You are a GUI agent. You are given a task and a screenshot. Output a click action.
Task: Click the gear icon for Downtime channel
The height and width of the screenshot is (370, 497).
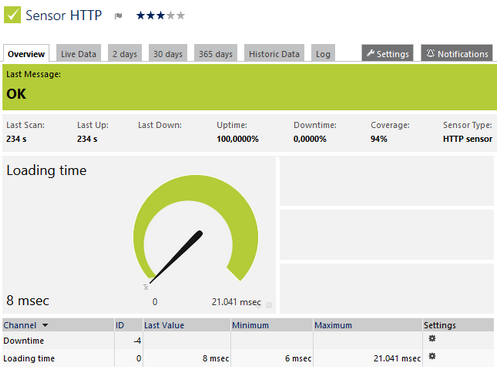tap(432, 339)
